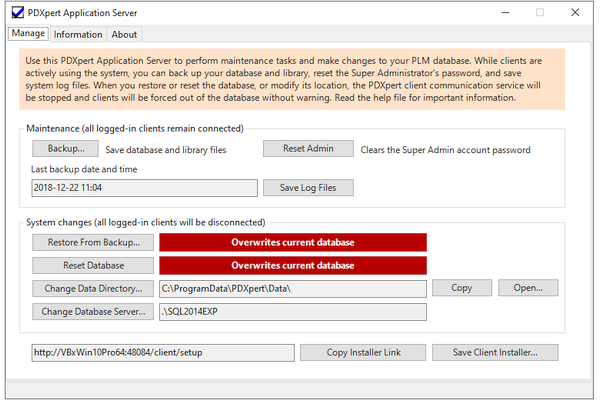
Task: Click the Backup... button
Action: click(x=65, y=149)
